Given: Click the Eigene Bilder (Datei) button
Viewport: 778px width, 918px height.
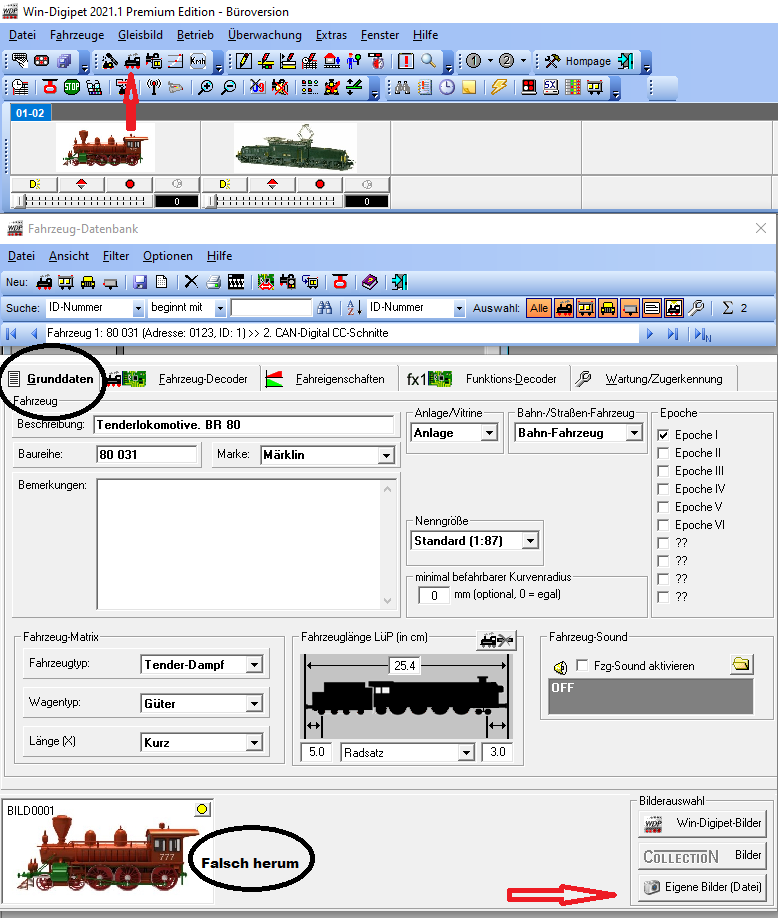Looking at the screenshot, I should point(701,886).
